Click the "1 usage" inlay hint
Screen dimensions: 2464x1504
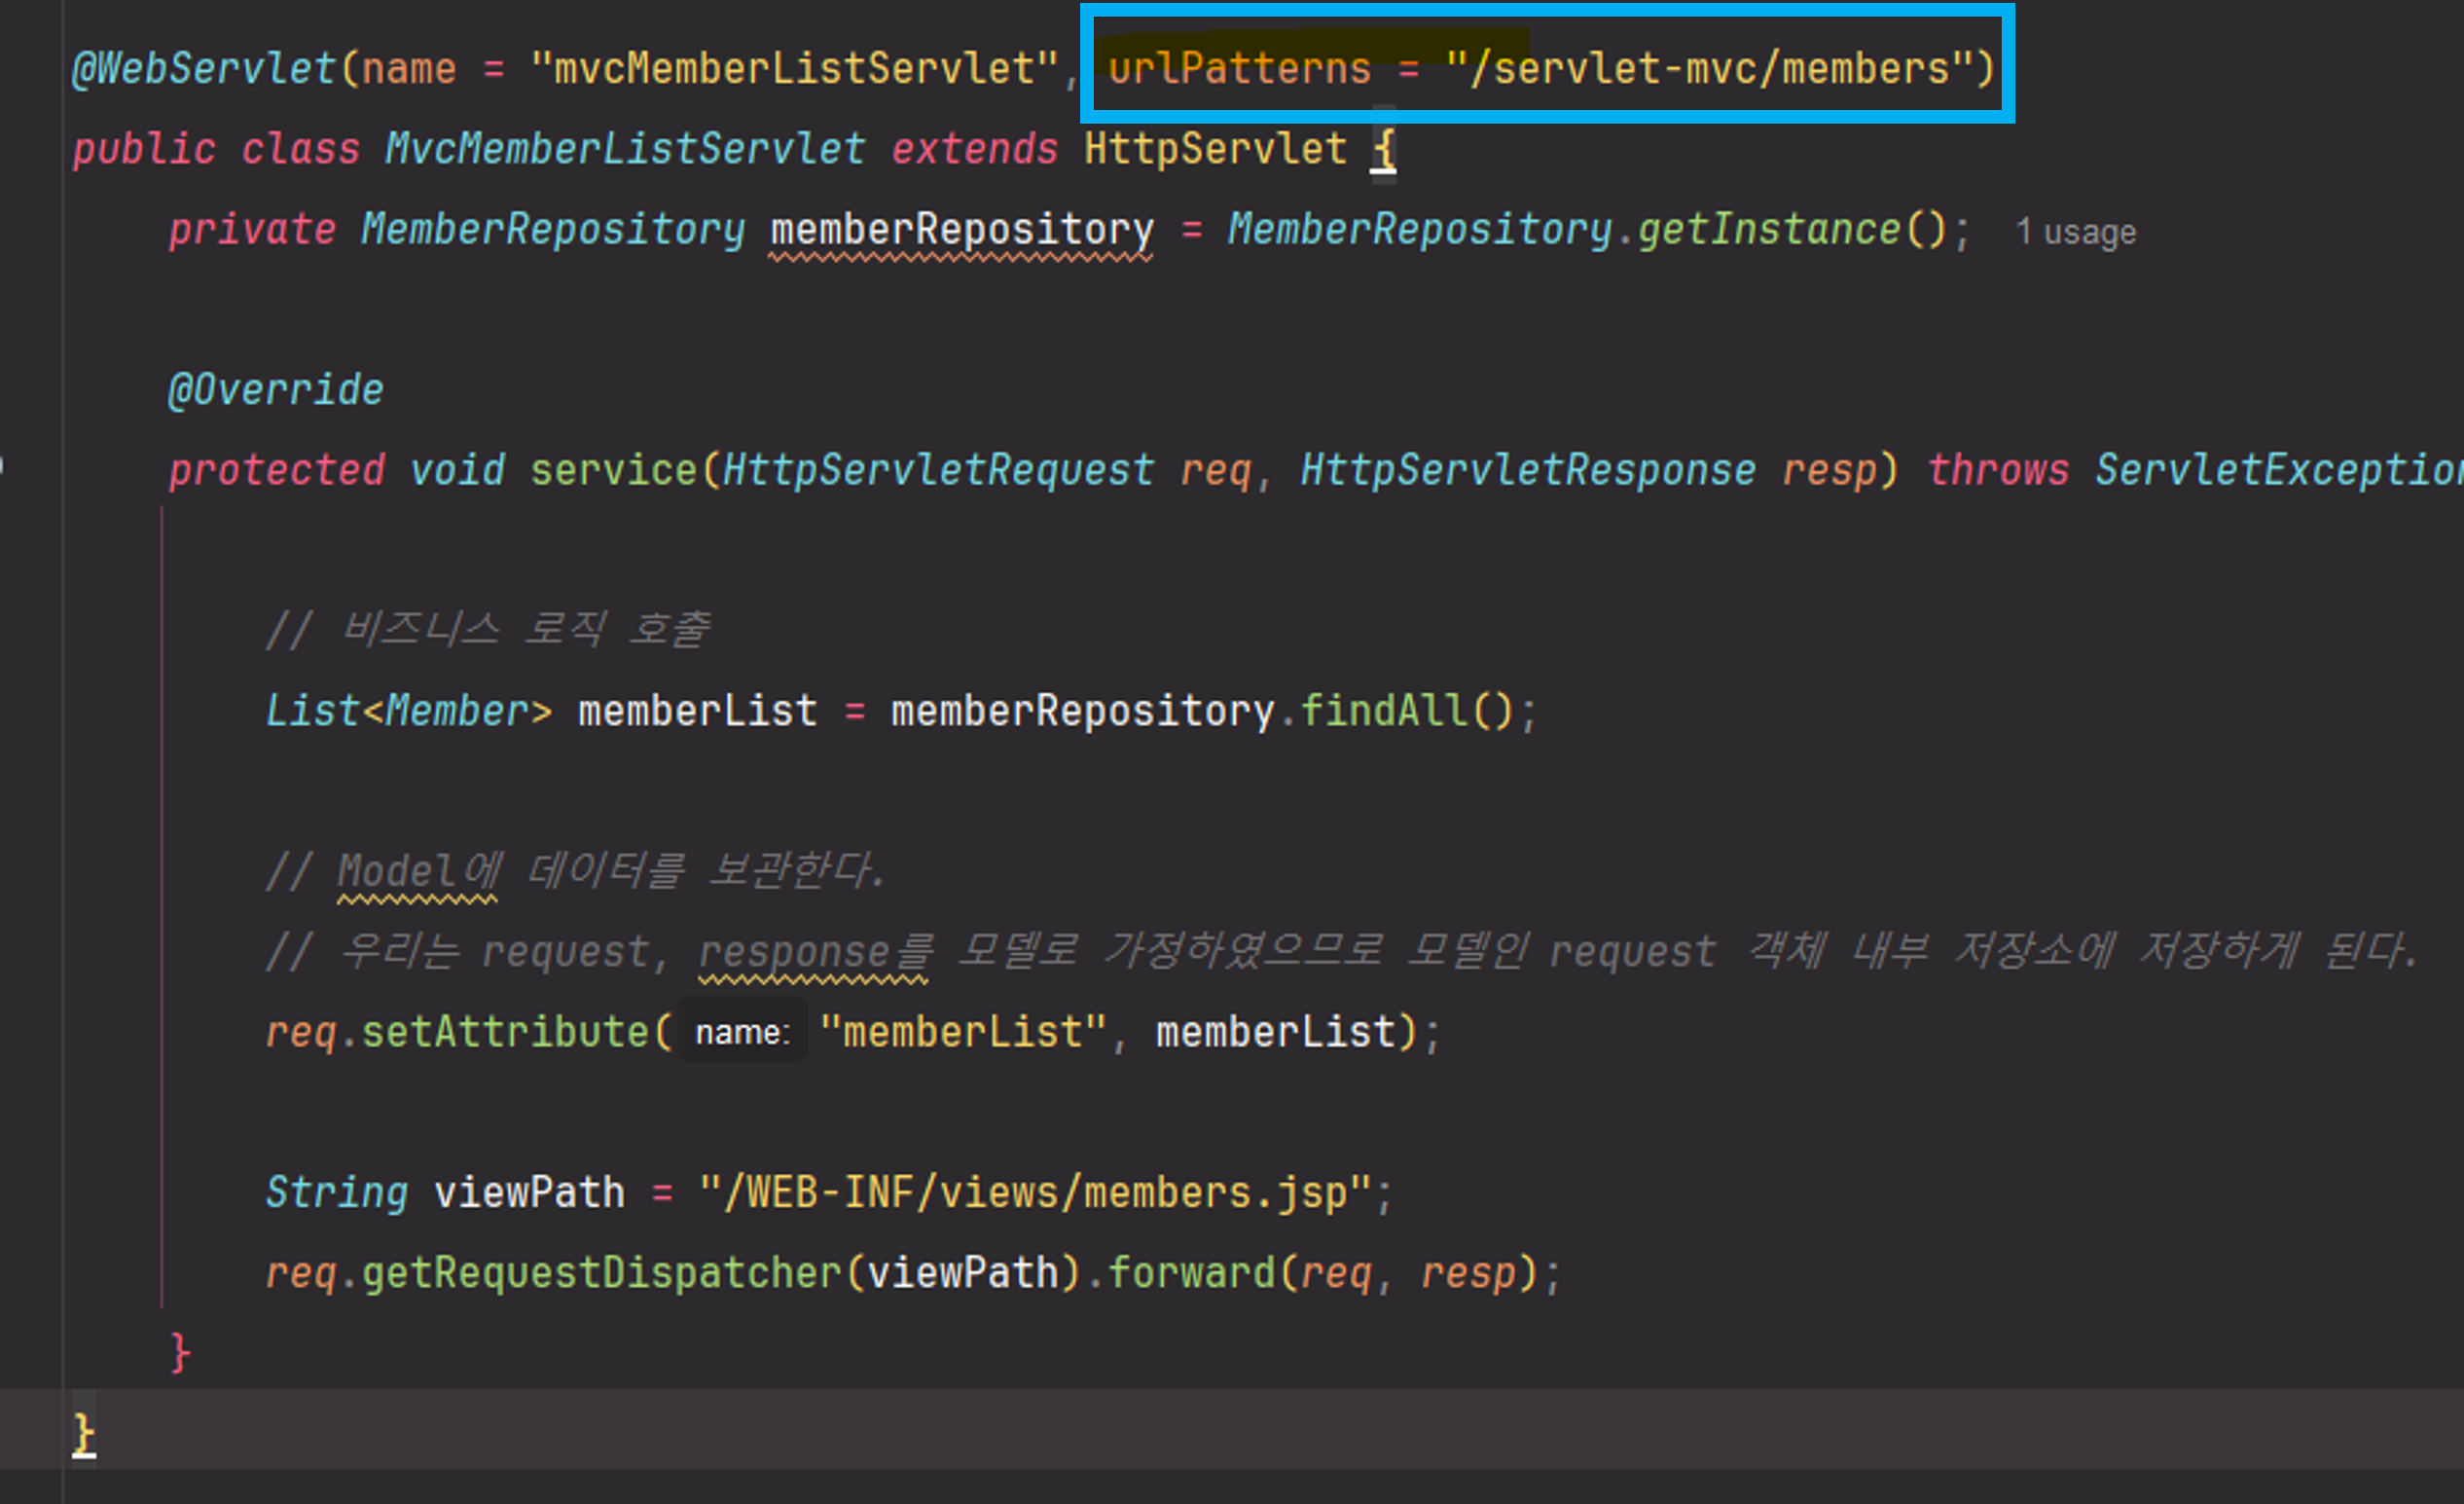click(x=2075, y=232)
